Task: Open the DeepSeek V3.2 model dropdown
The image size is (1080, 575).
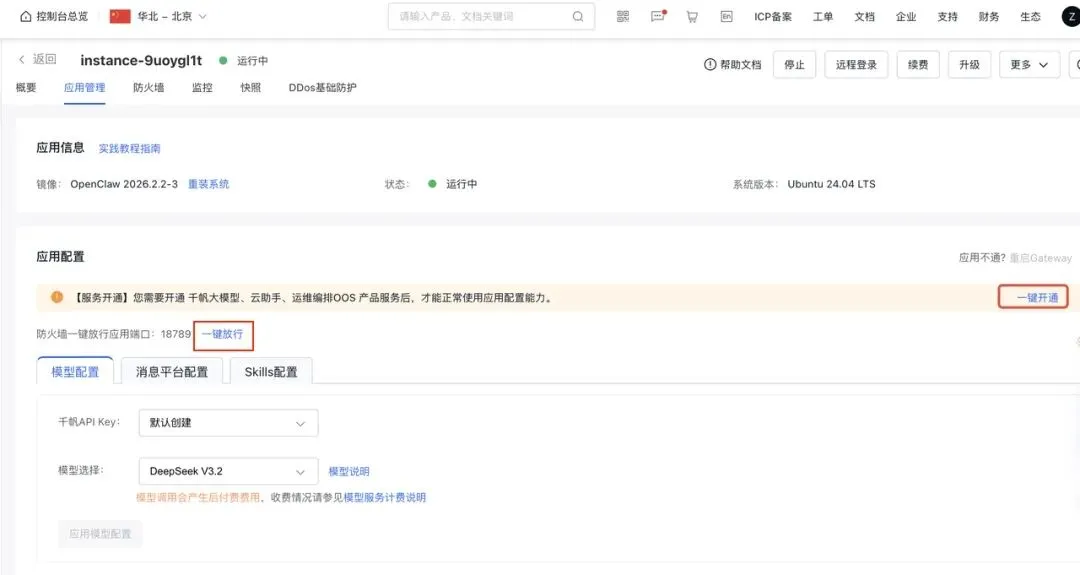Action: click(x=229, y=471)
